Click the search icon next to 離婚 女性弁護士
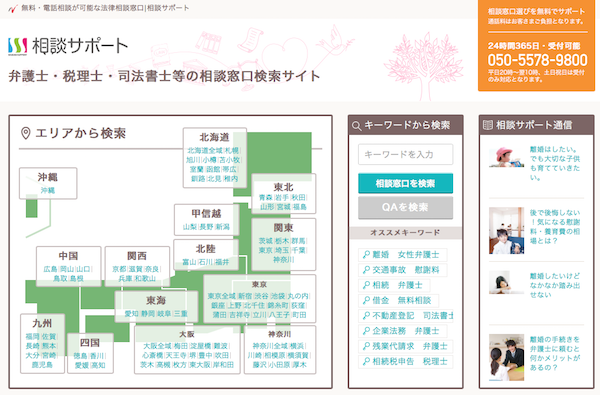Screen dimensions: 600x395 366,255
